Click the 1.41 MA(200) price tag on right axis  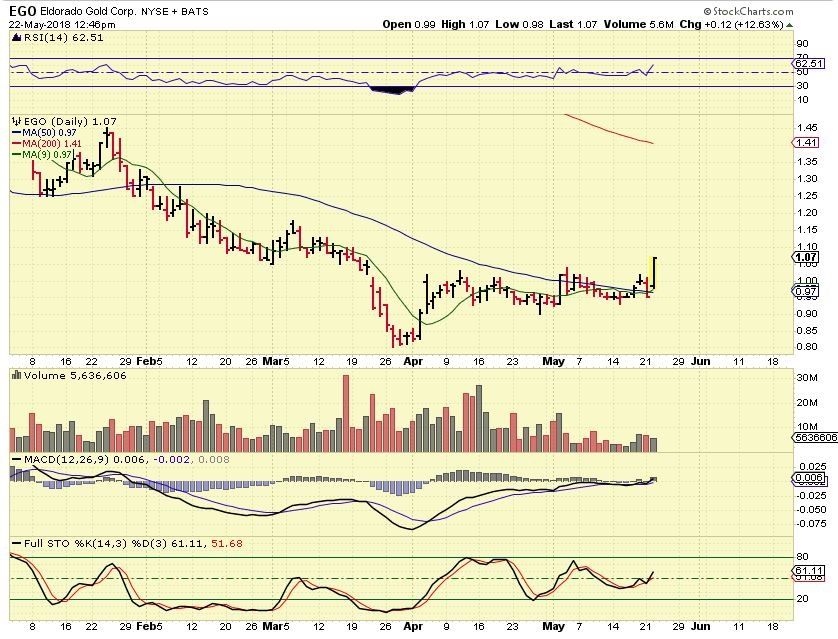point(805,144)
